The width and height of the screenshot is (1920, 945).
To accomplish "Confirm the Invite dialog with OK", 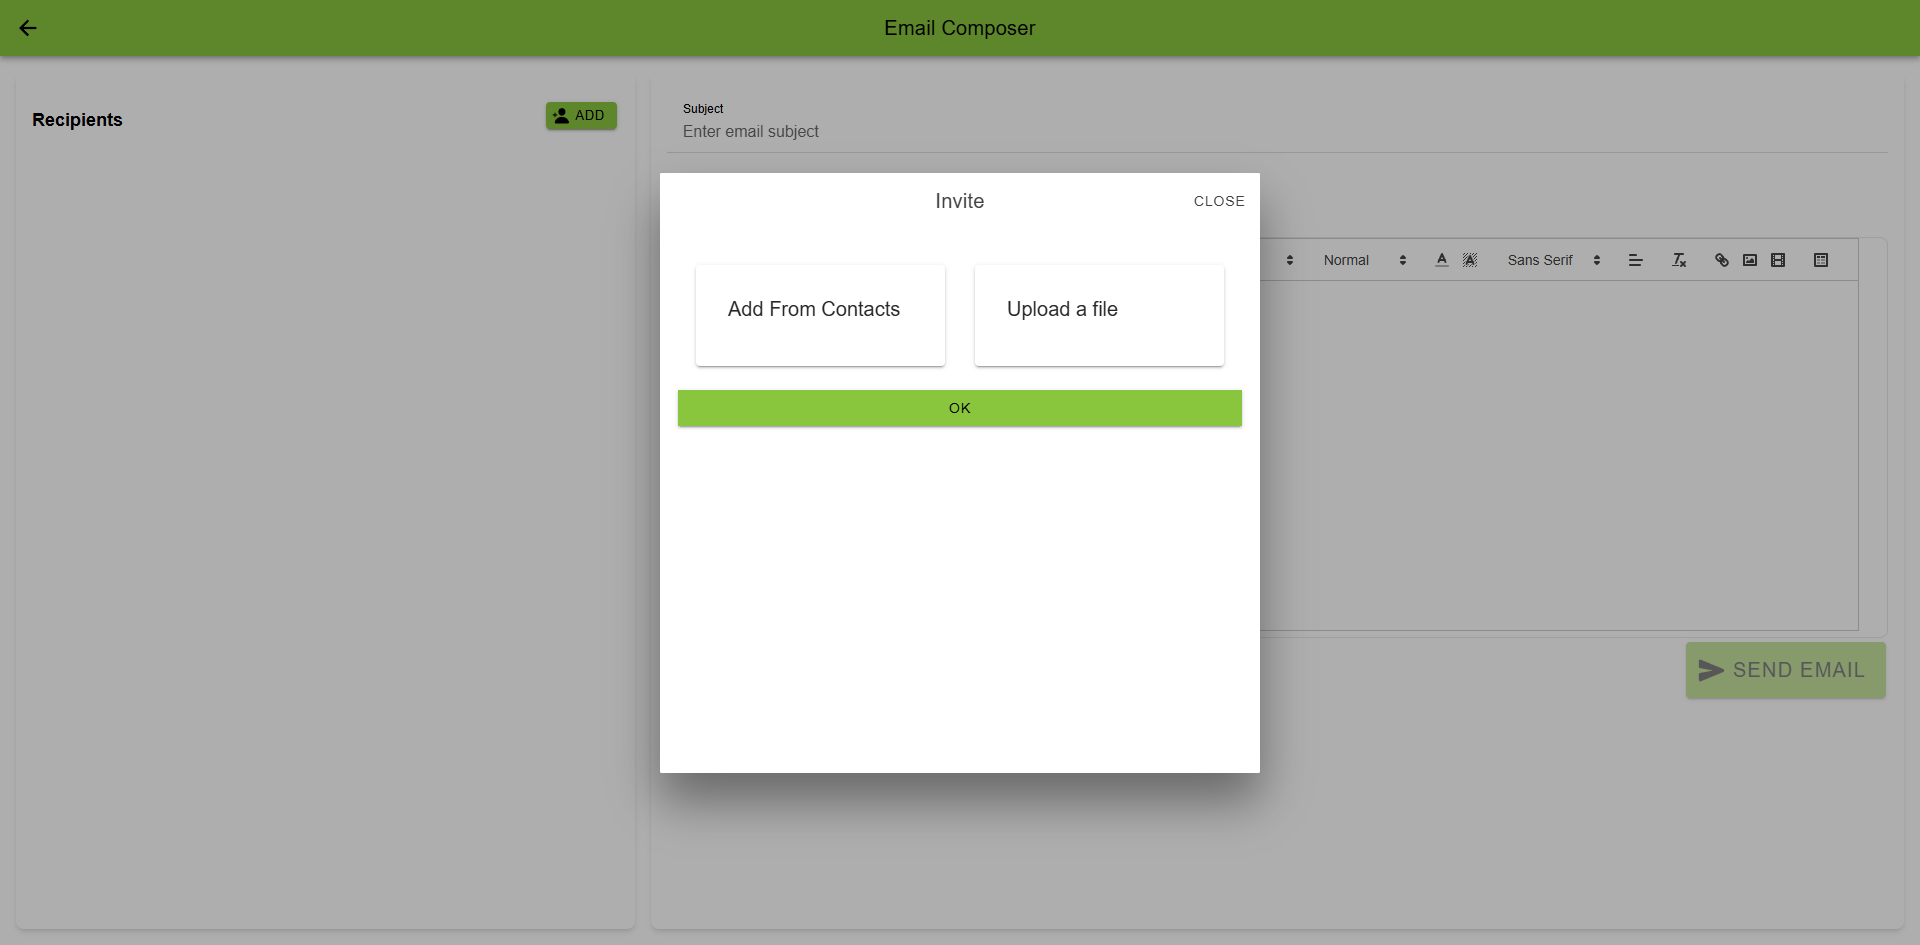I will (x=959, y=408).
